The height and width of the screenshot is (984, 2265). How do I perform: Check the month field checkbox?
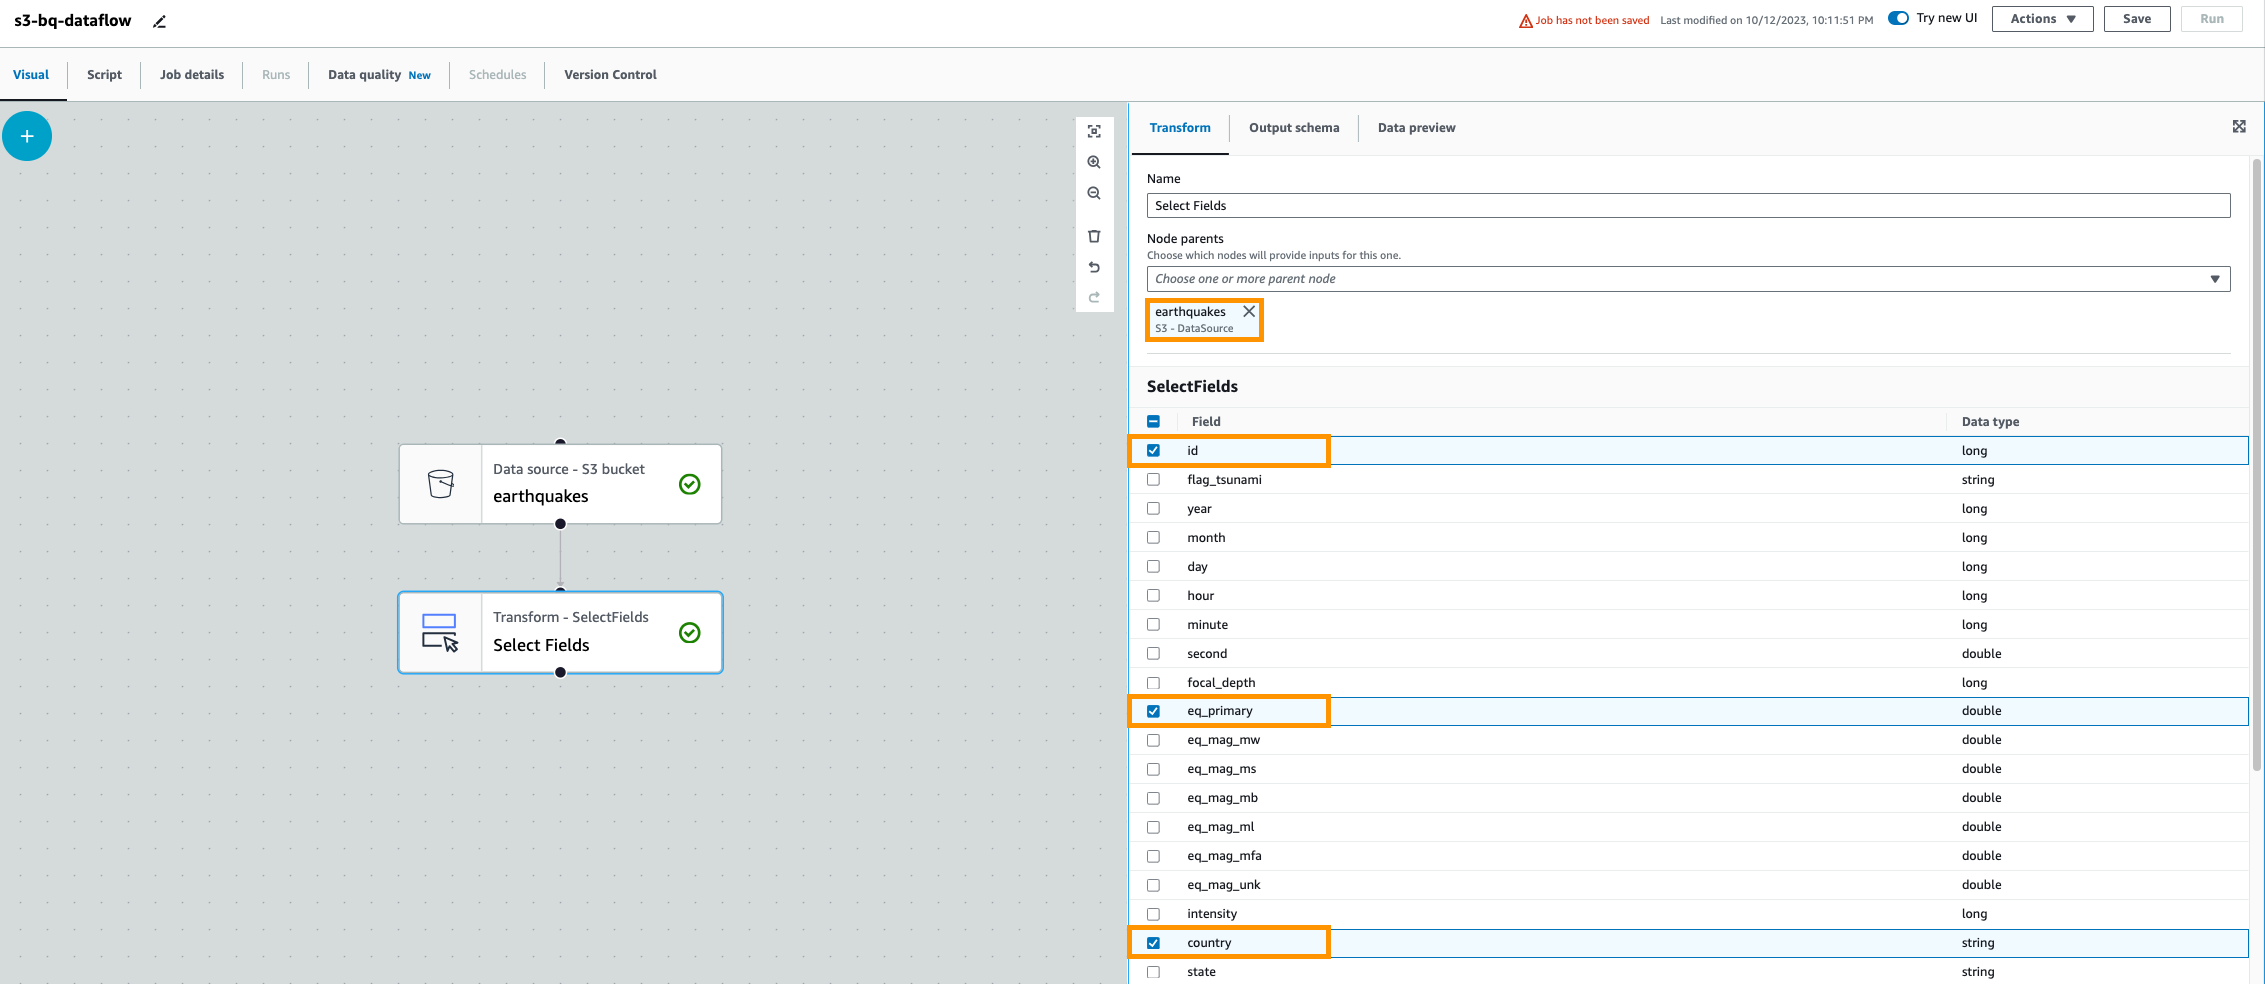1153,538
